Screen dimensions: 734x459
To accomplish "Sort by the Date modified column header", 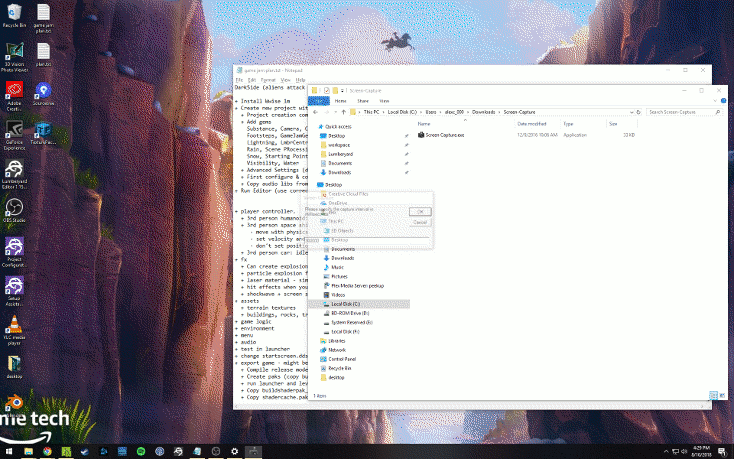I will [531, 124].
